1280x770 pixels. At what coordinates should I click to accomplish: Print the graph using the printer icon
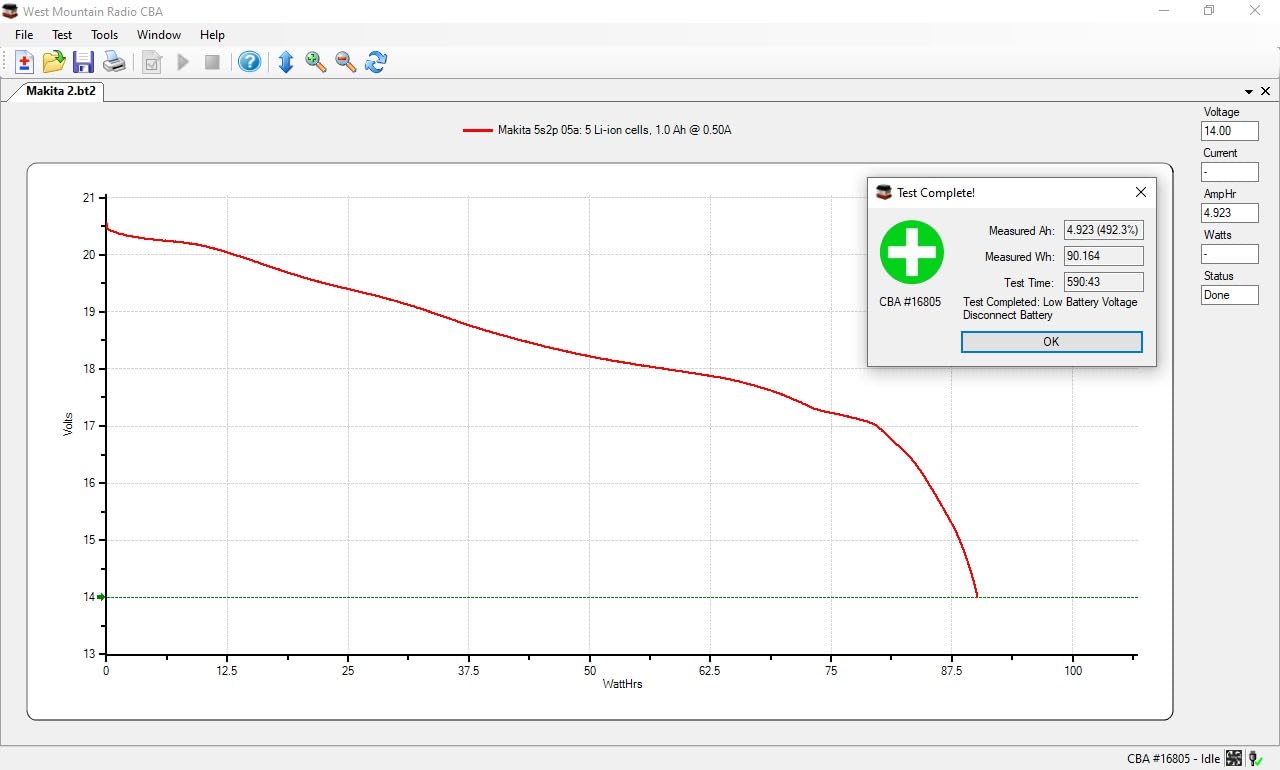(115, 62)
